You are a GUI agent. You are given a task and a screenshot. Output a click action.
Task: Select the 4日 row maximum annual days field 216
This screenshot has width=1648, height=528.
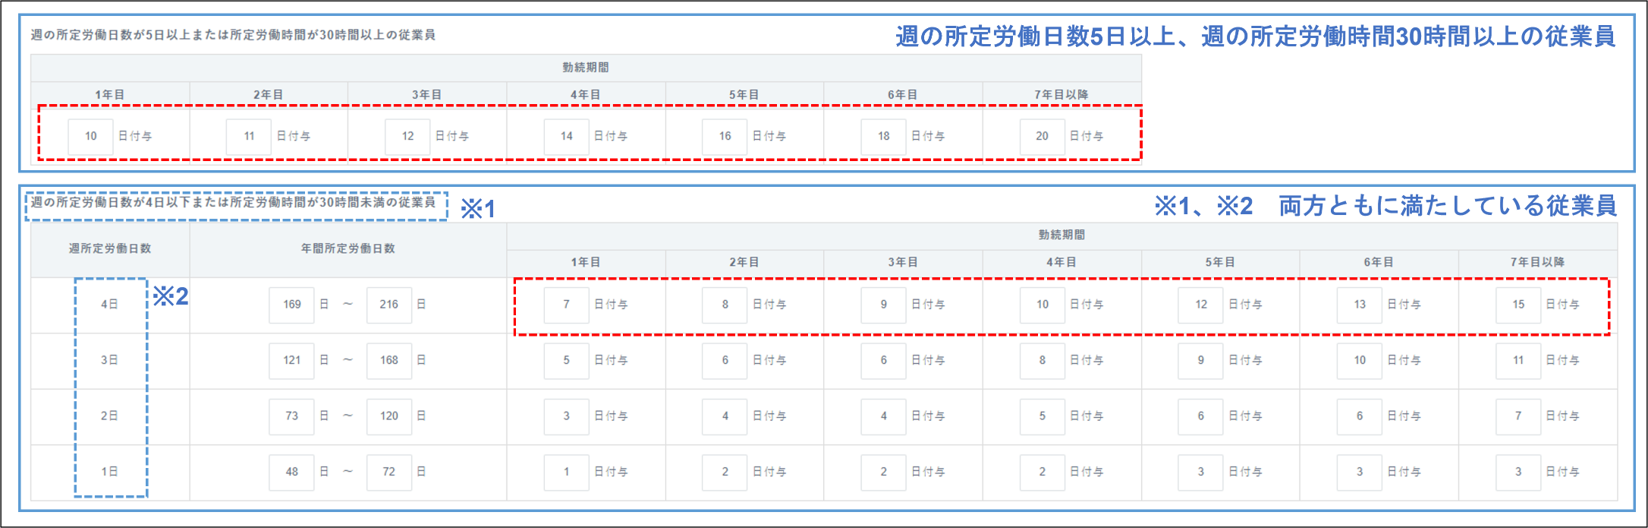coord(389,305)
